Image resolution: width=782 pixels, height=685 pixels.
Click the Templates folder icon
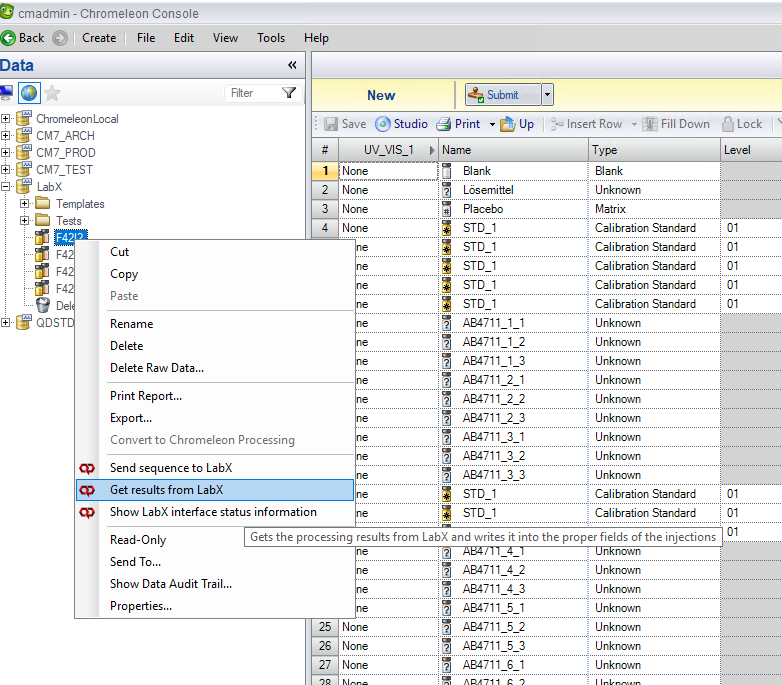(43, 203)
